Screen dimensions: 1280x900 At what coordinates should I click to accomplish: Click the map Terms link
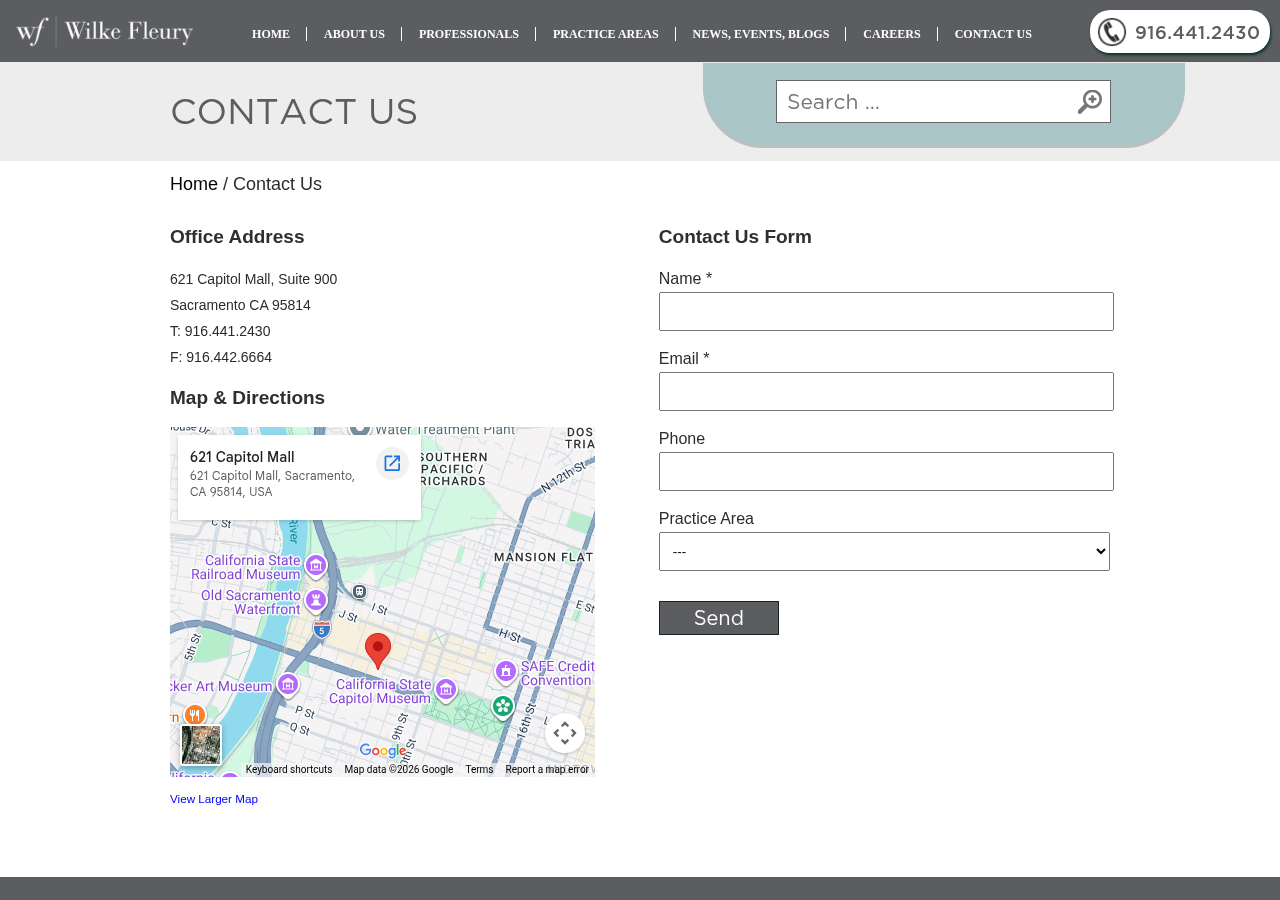pyautogui.click(x=479, y=768)
